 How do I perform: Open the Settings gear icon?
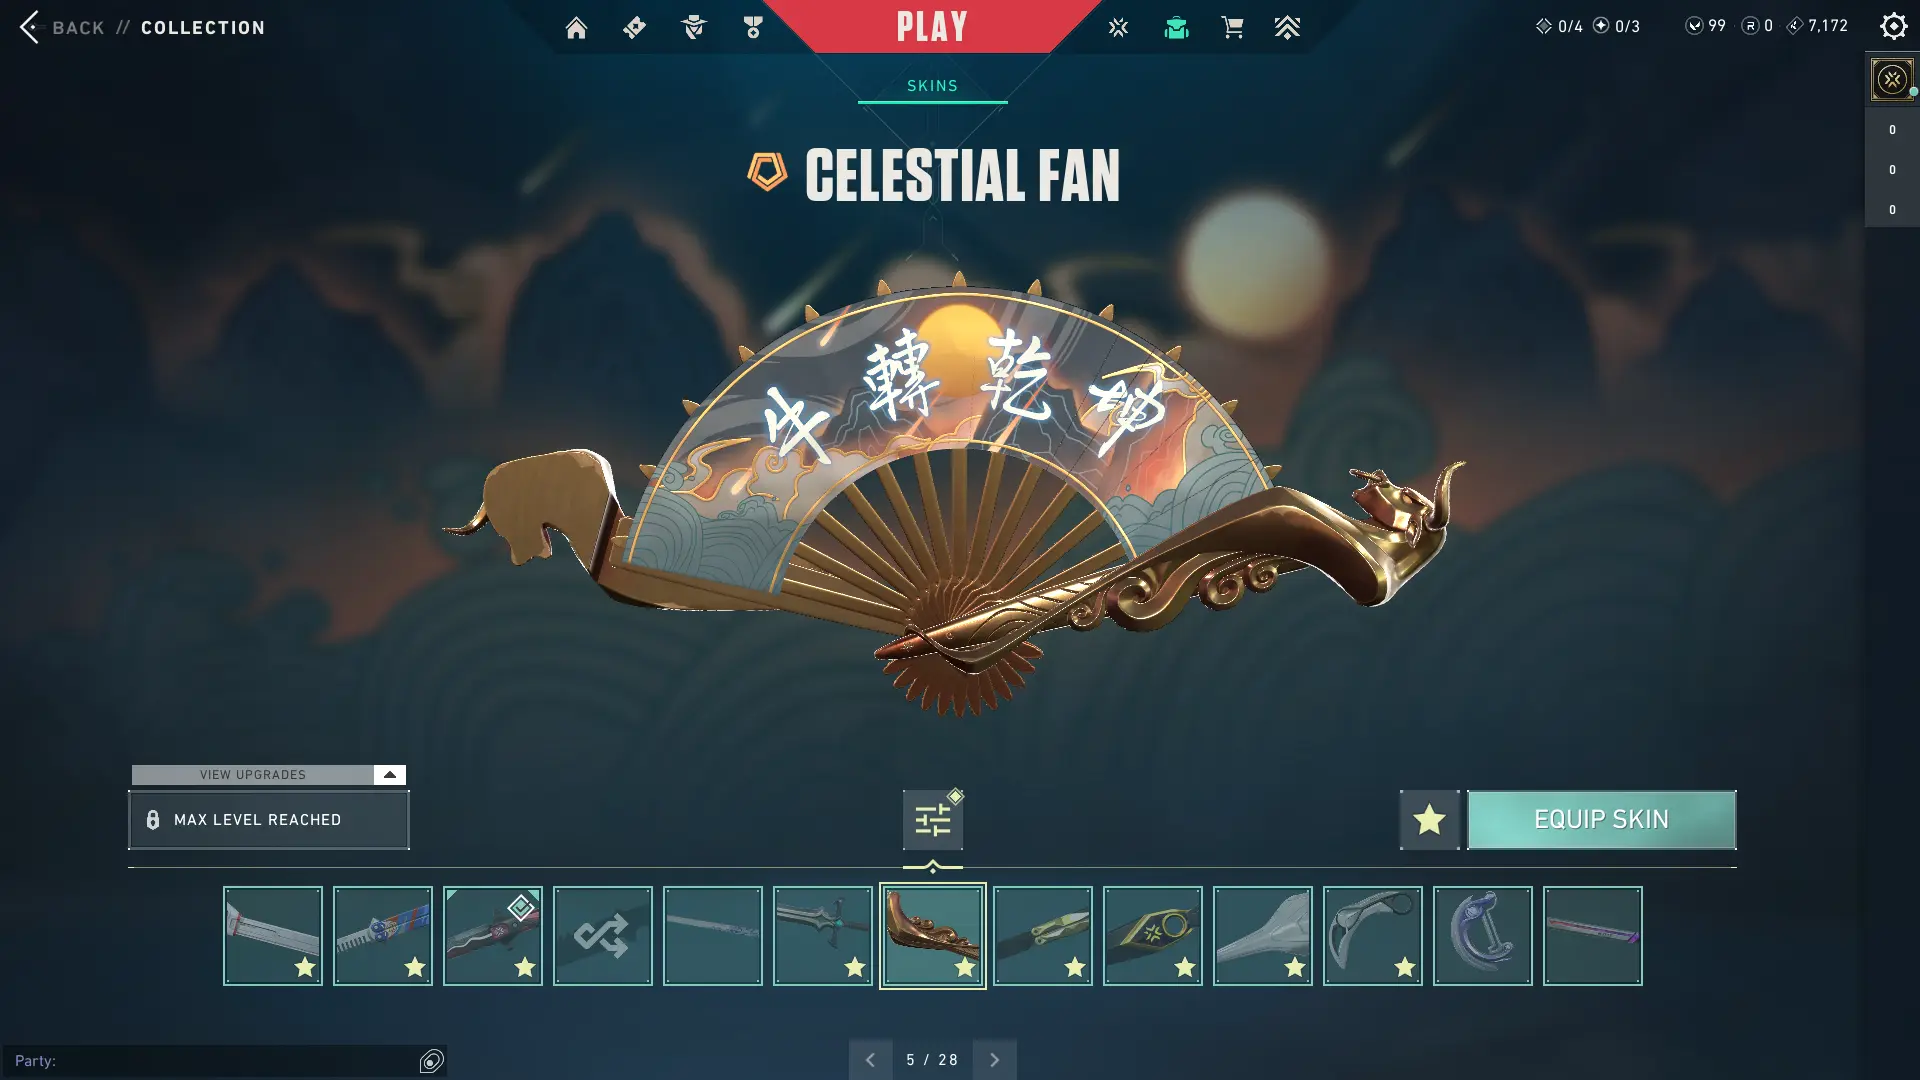tap(1893, 26)
